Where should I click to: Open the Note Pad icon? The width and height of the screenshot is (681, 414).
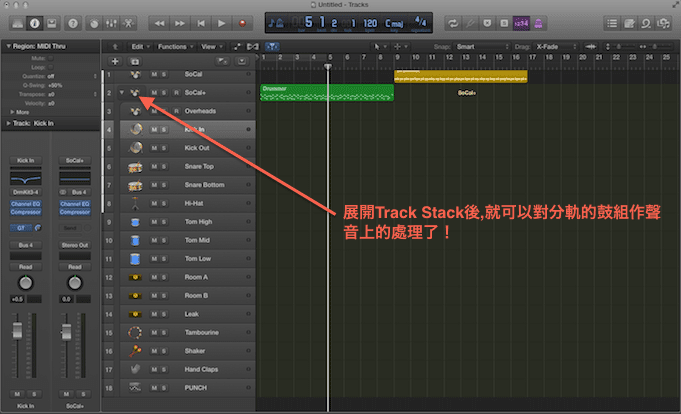pos(629,23)
